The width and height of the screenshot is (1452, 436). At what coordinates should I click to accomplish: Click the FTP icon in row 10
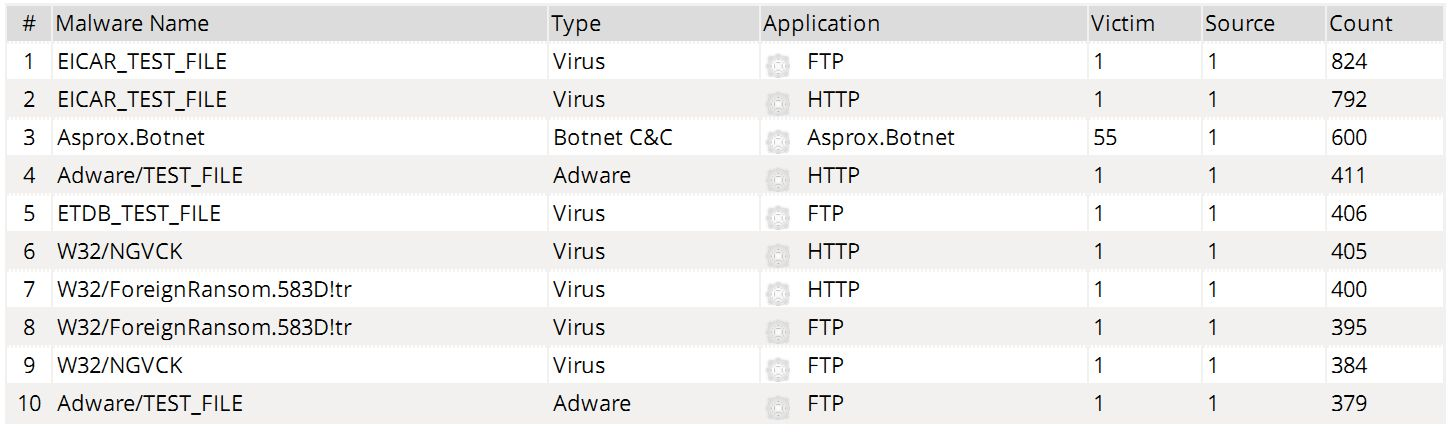[777, 405]
